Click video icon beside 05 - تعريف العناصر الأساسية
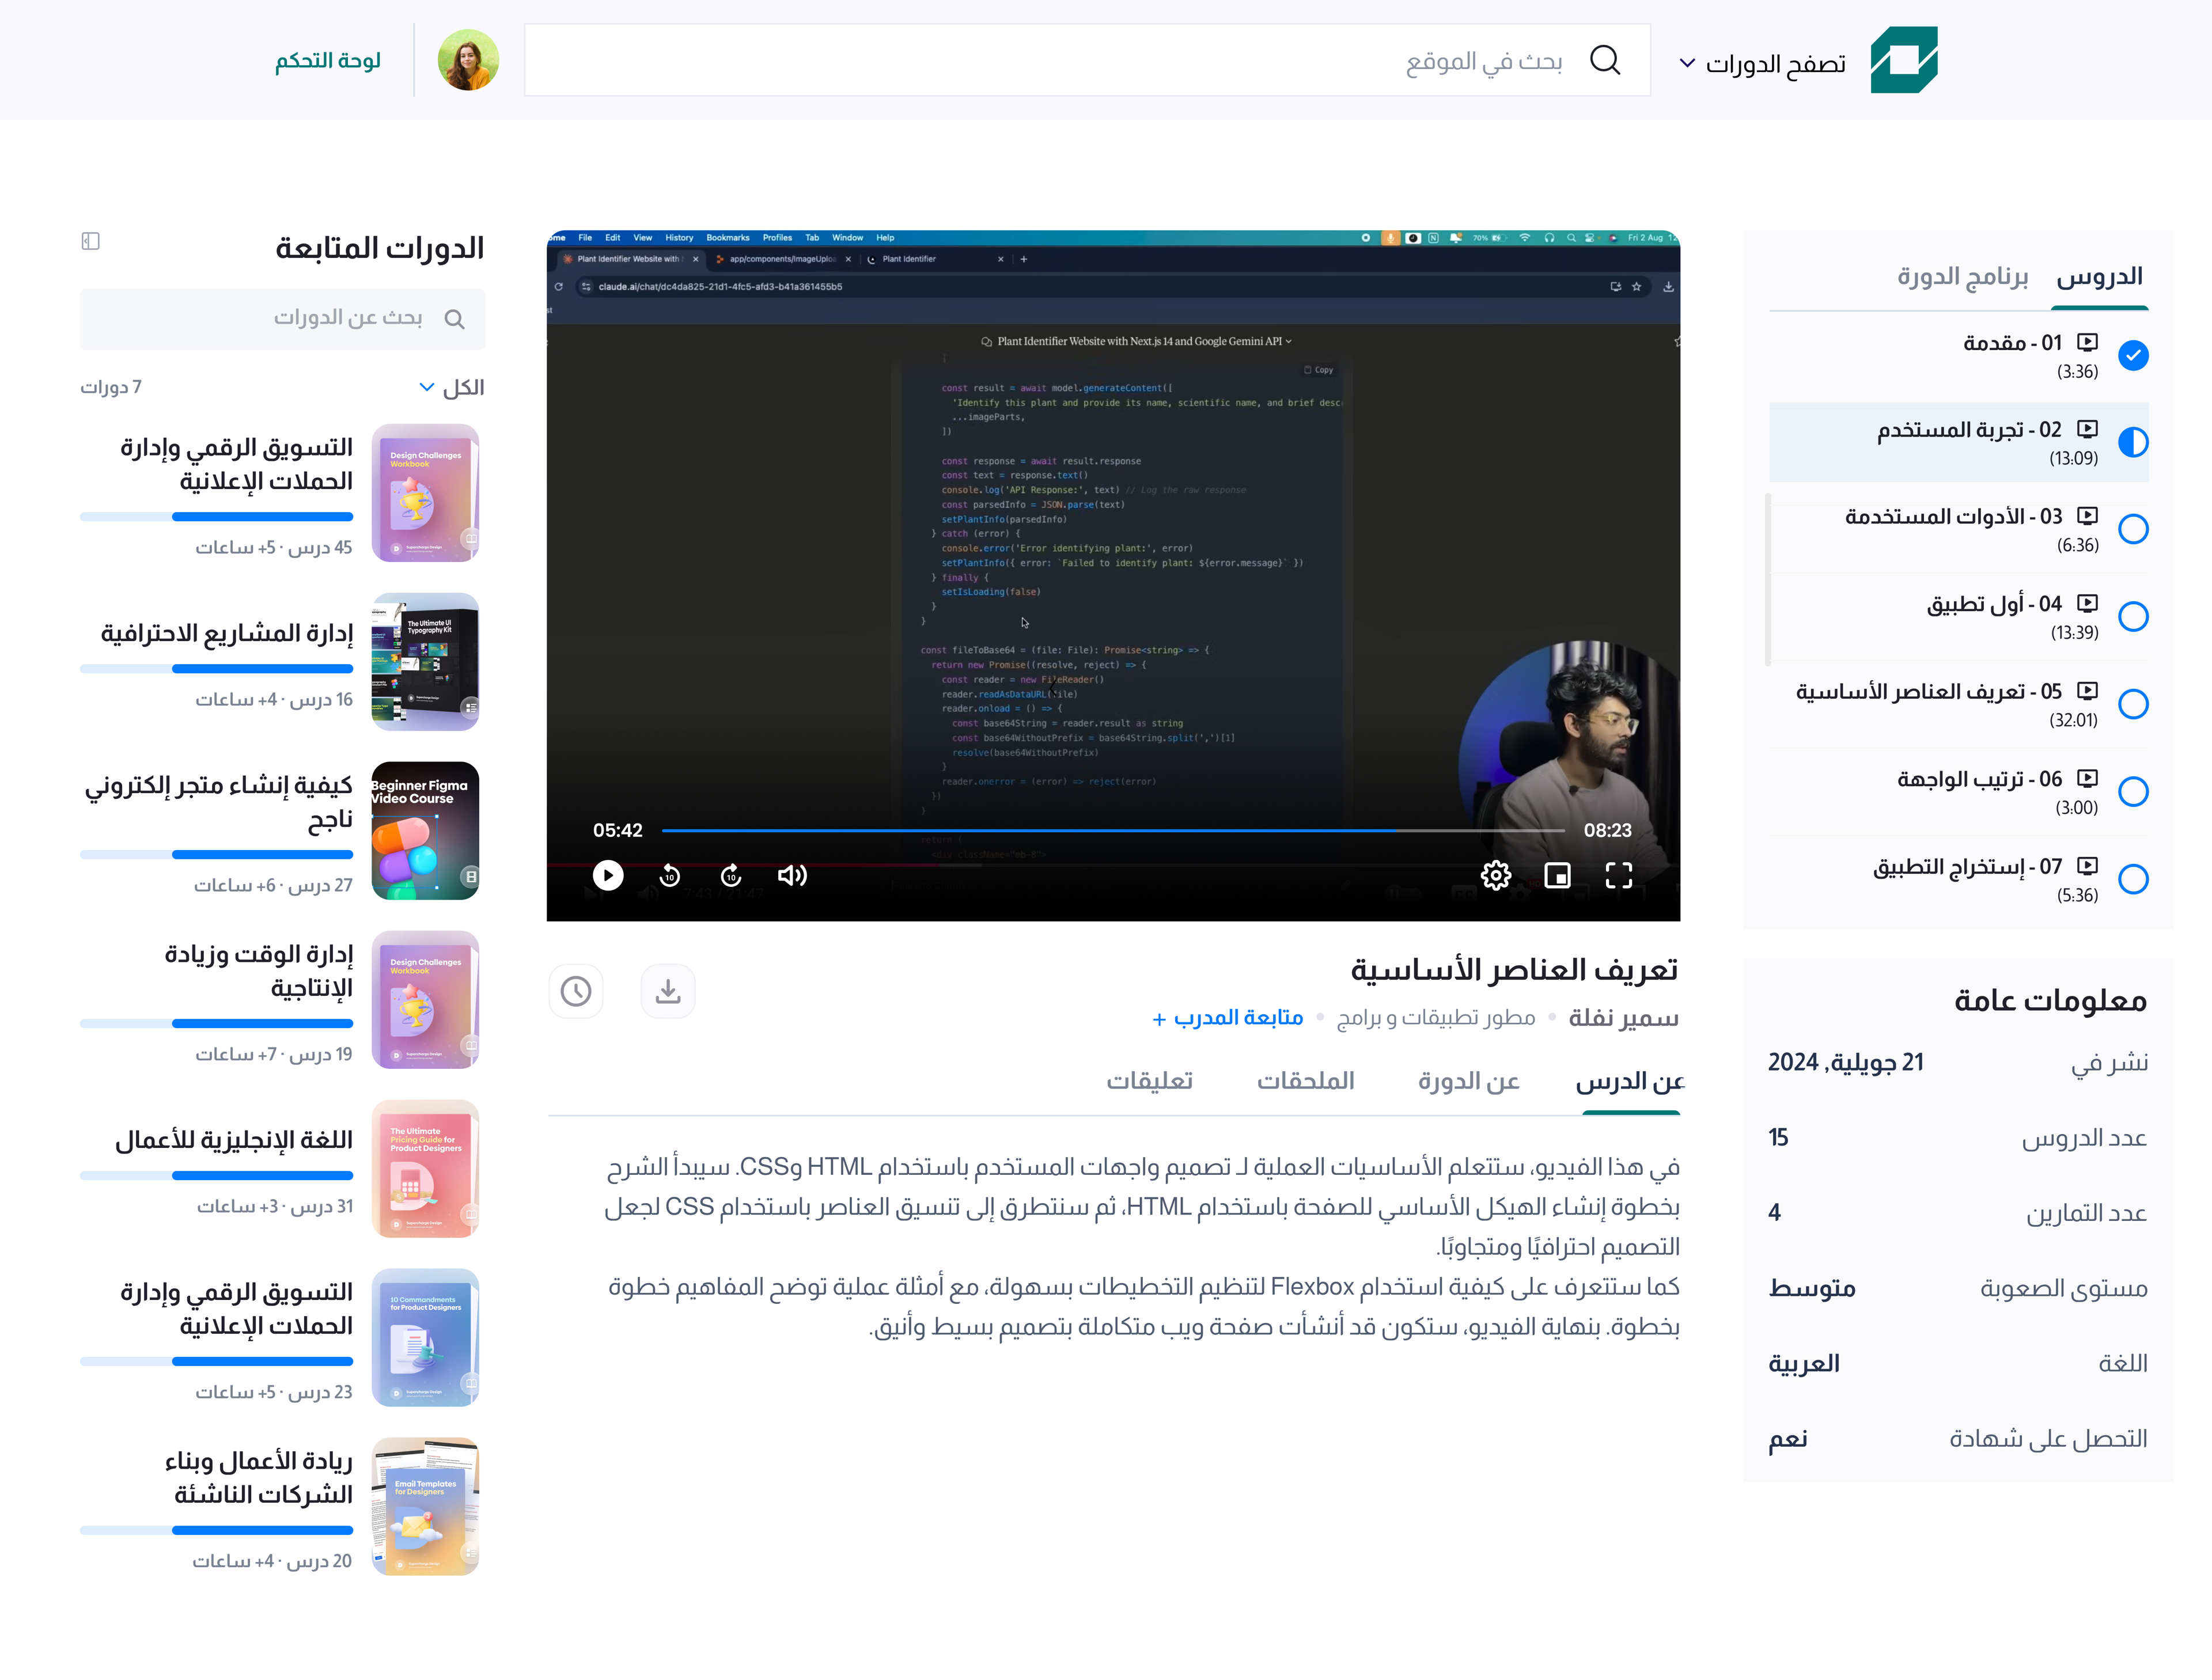This screenshot has width=2212, height=1680. (2087, 691)
